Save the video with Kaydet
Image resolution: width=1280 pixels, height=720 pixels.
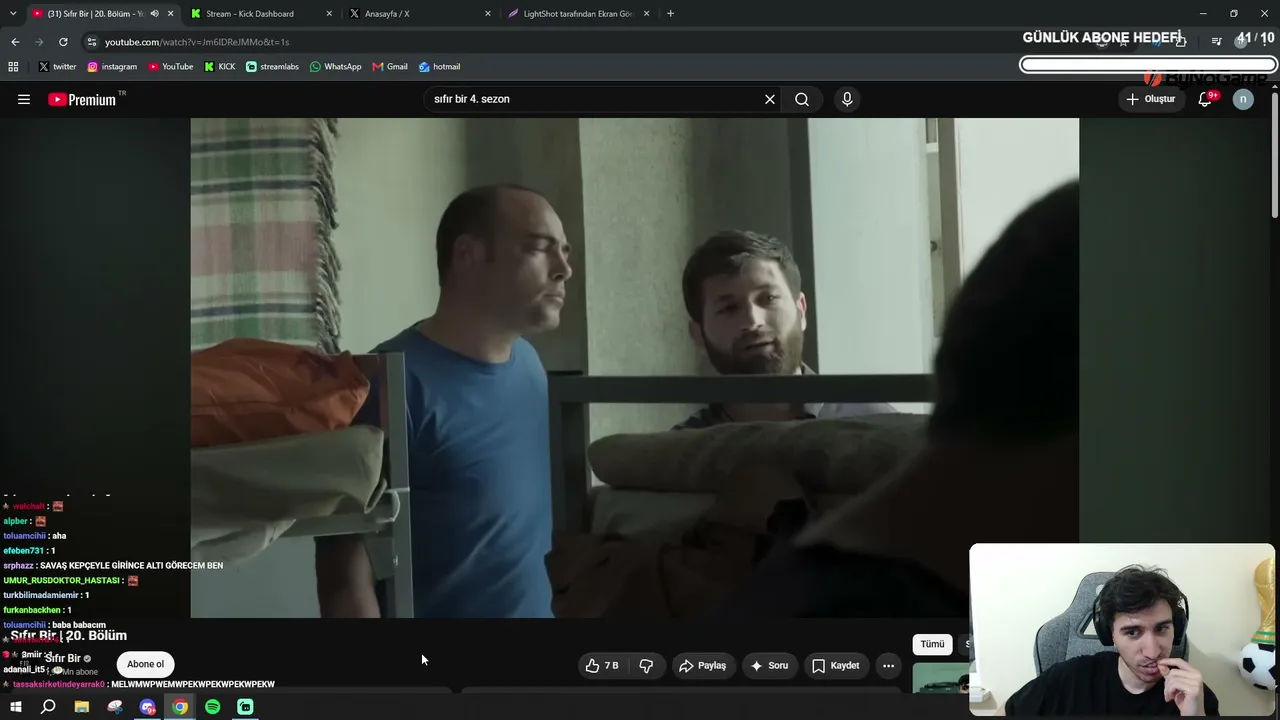point(836,665)
